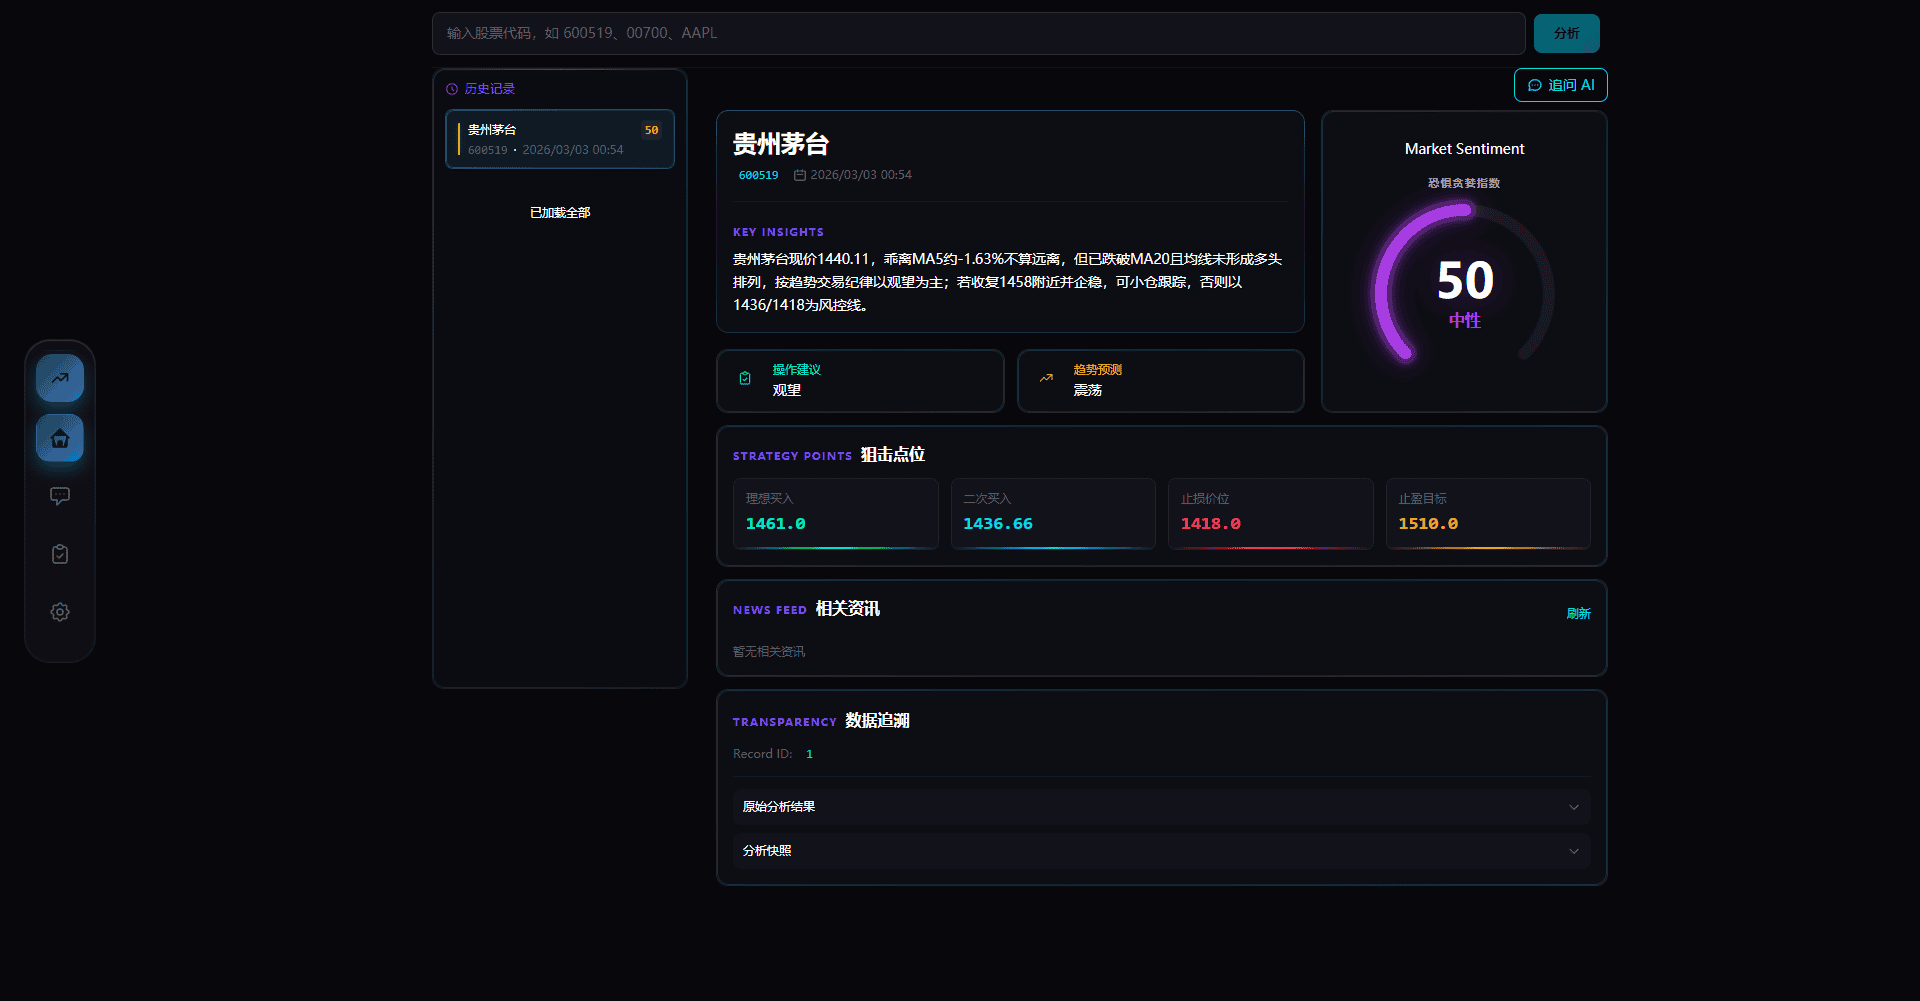Select 贵州茅台 history record entry
This screenshot has height=1001, width=1920.
560,139
